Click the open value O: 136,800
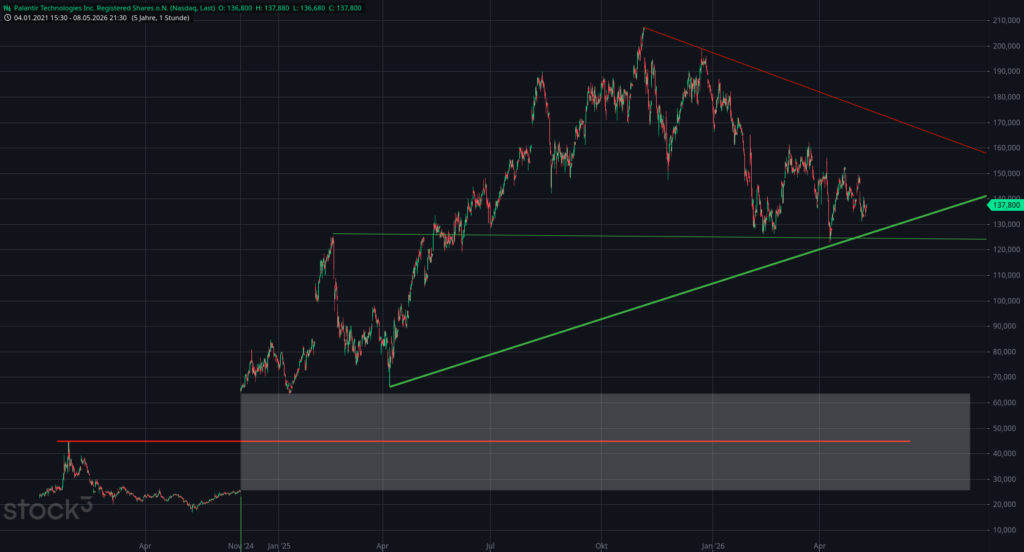The width and height of the screenshot is (1024, 552). coord(236,8)
